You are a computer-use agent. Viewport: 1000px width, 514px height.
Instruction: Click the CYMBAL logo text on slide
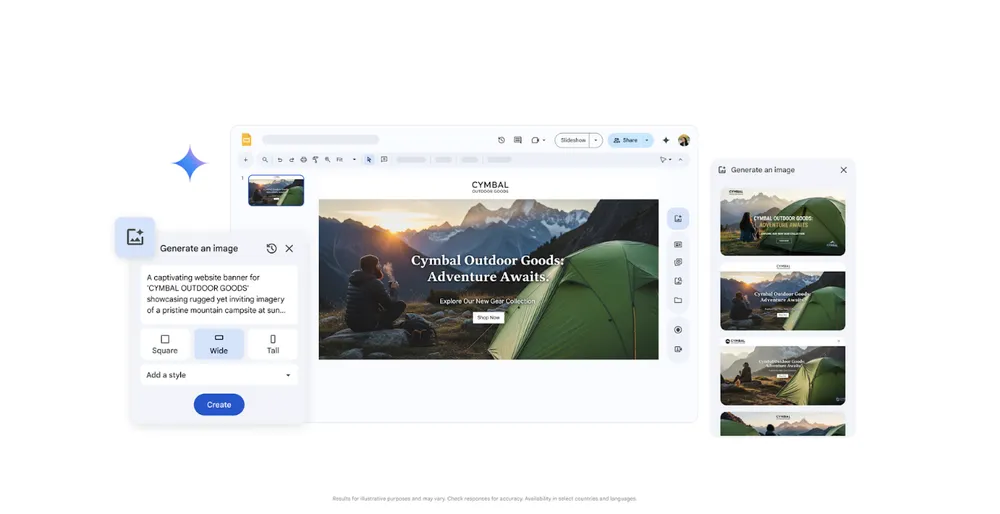[x=490, y=186]
